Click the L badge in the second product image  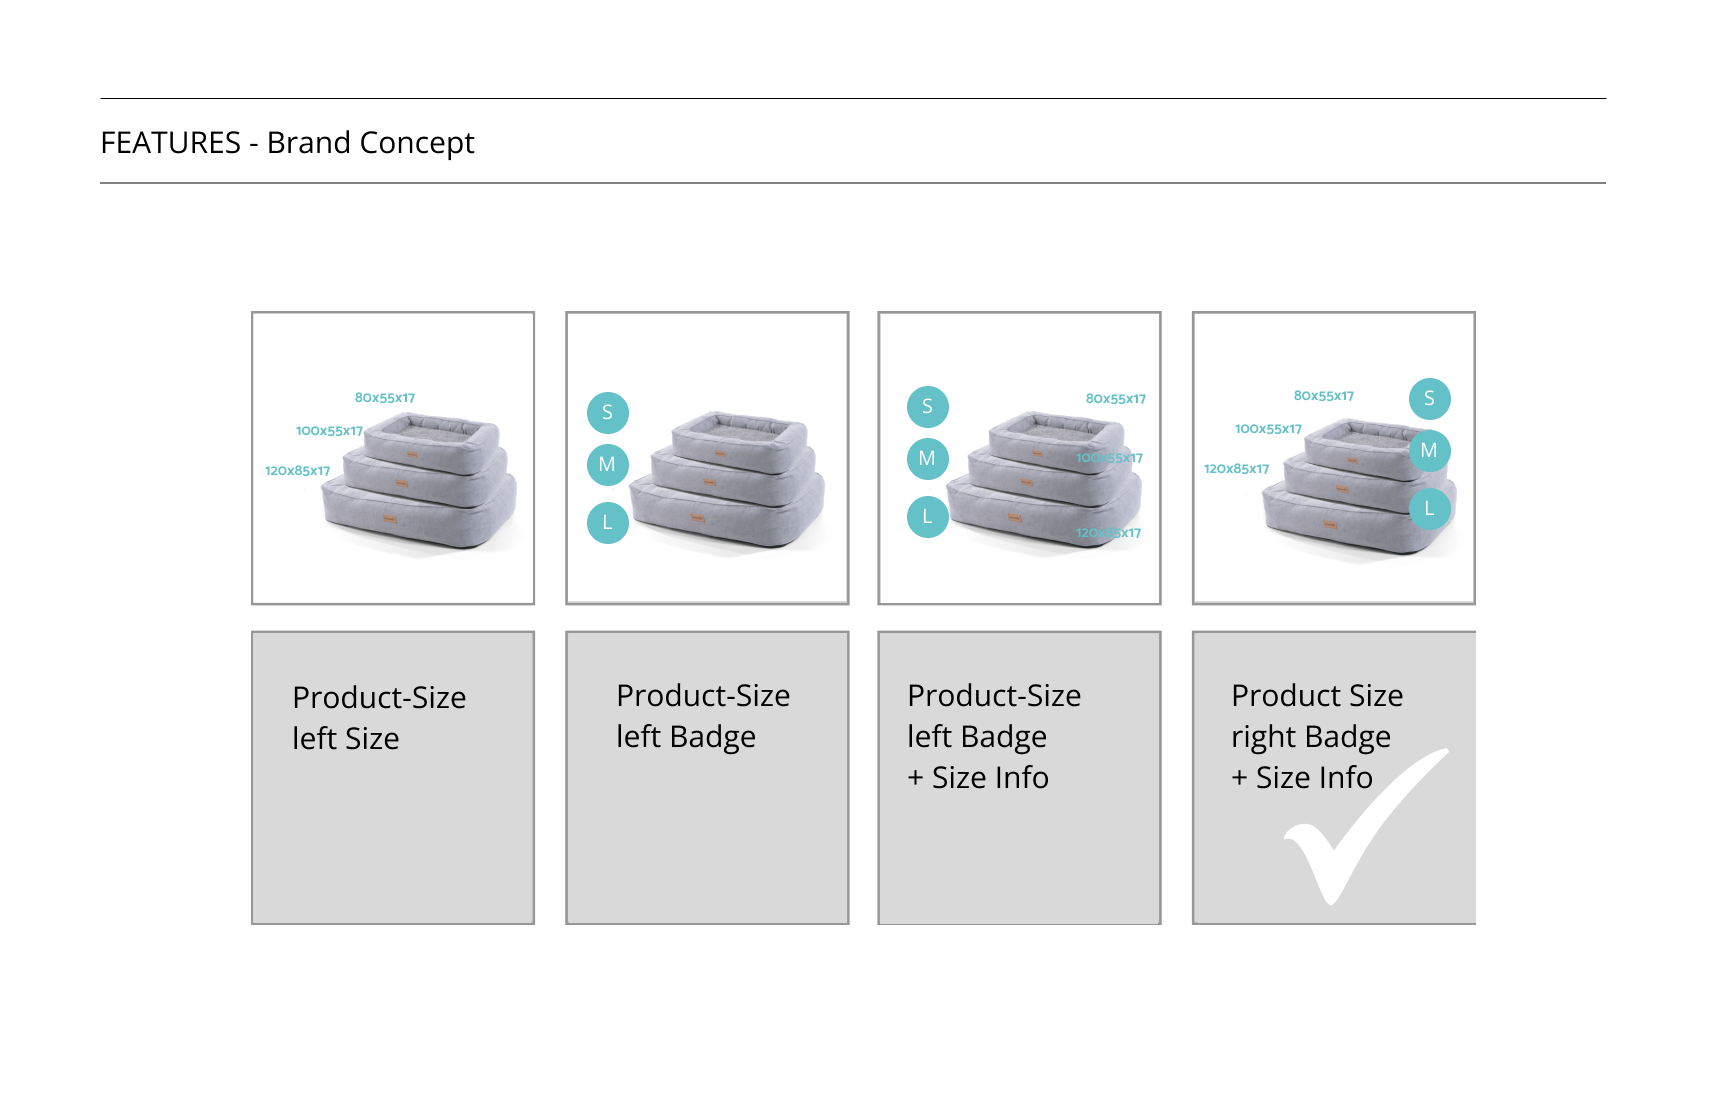(x=607, y=522)
